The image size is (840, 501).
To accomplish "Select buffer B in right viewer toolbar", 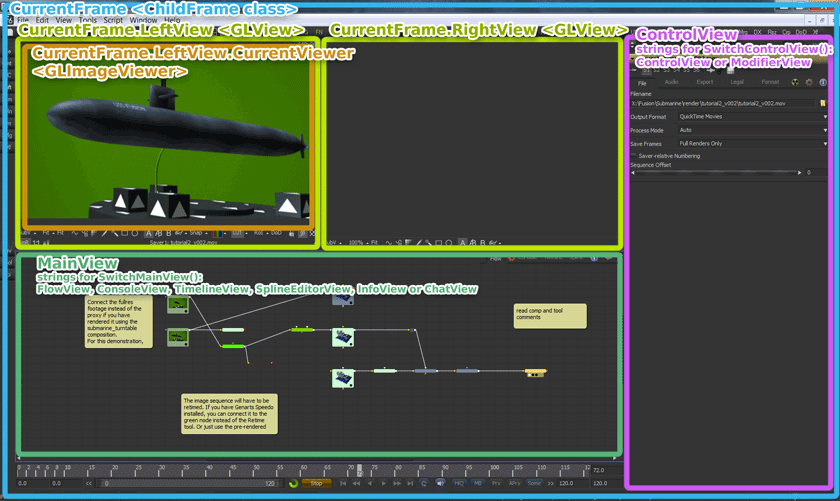I will pyautogui.click(x=483, y=243).
